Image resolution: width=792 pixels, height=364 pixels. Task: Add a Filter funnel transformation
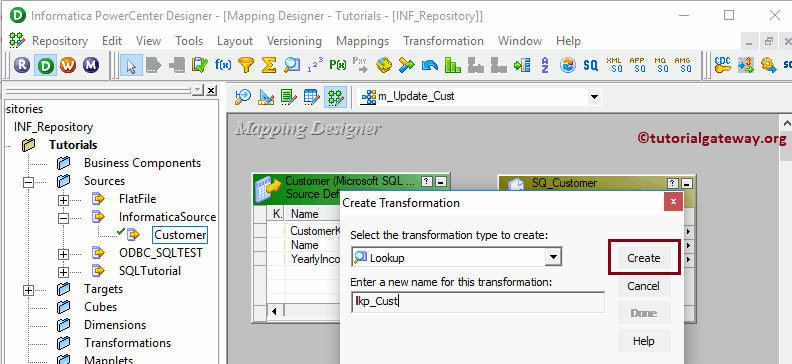(246, 65)
